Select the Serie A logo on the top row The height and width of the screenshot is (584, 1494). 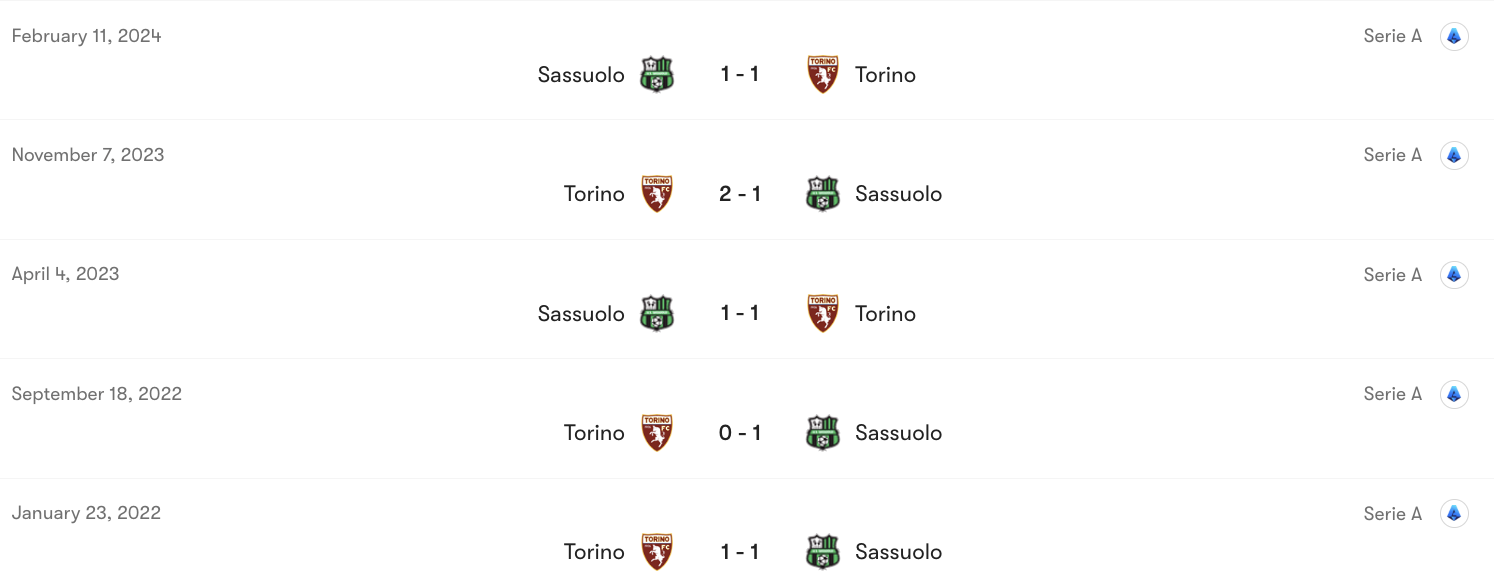pyautogui.click(x=1455, y=35)
